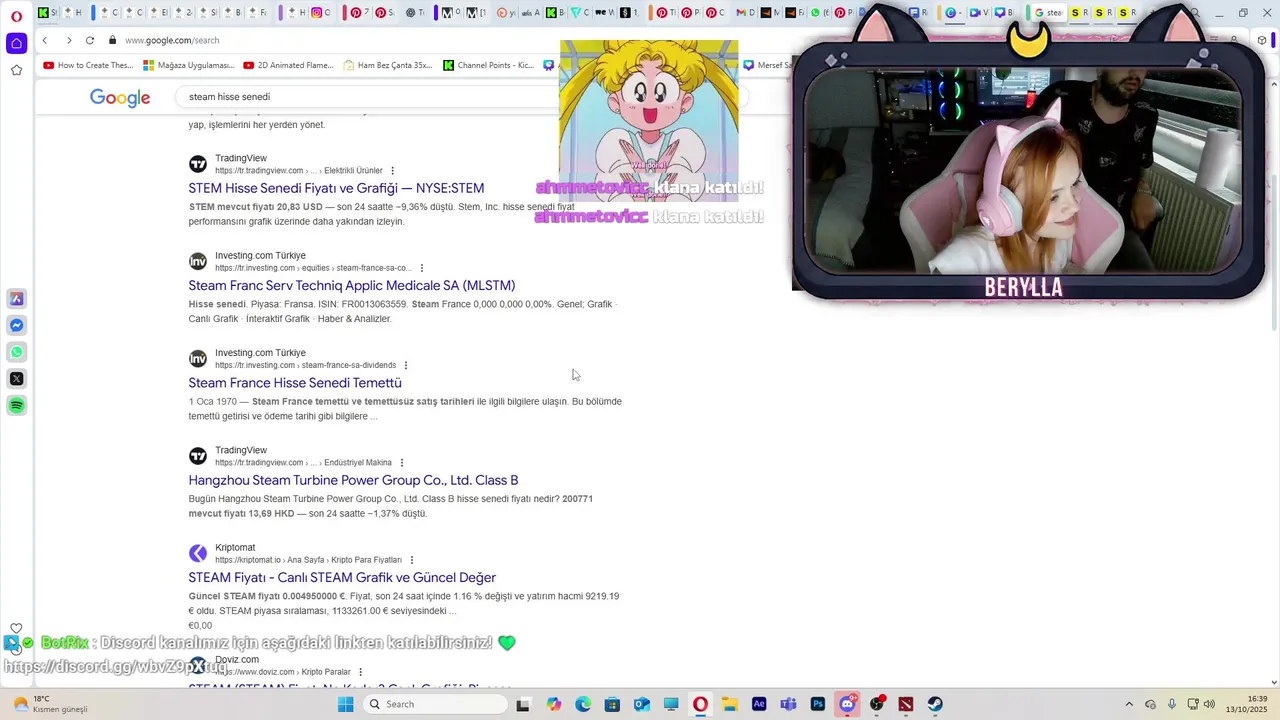Open Microsoft Store from the taskbar

pos(612,704)
